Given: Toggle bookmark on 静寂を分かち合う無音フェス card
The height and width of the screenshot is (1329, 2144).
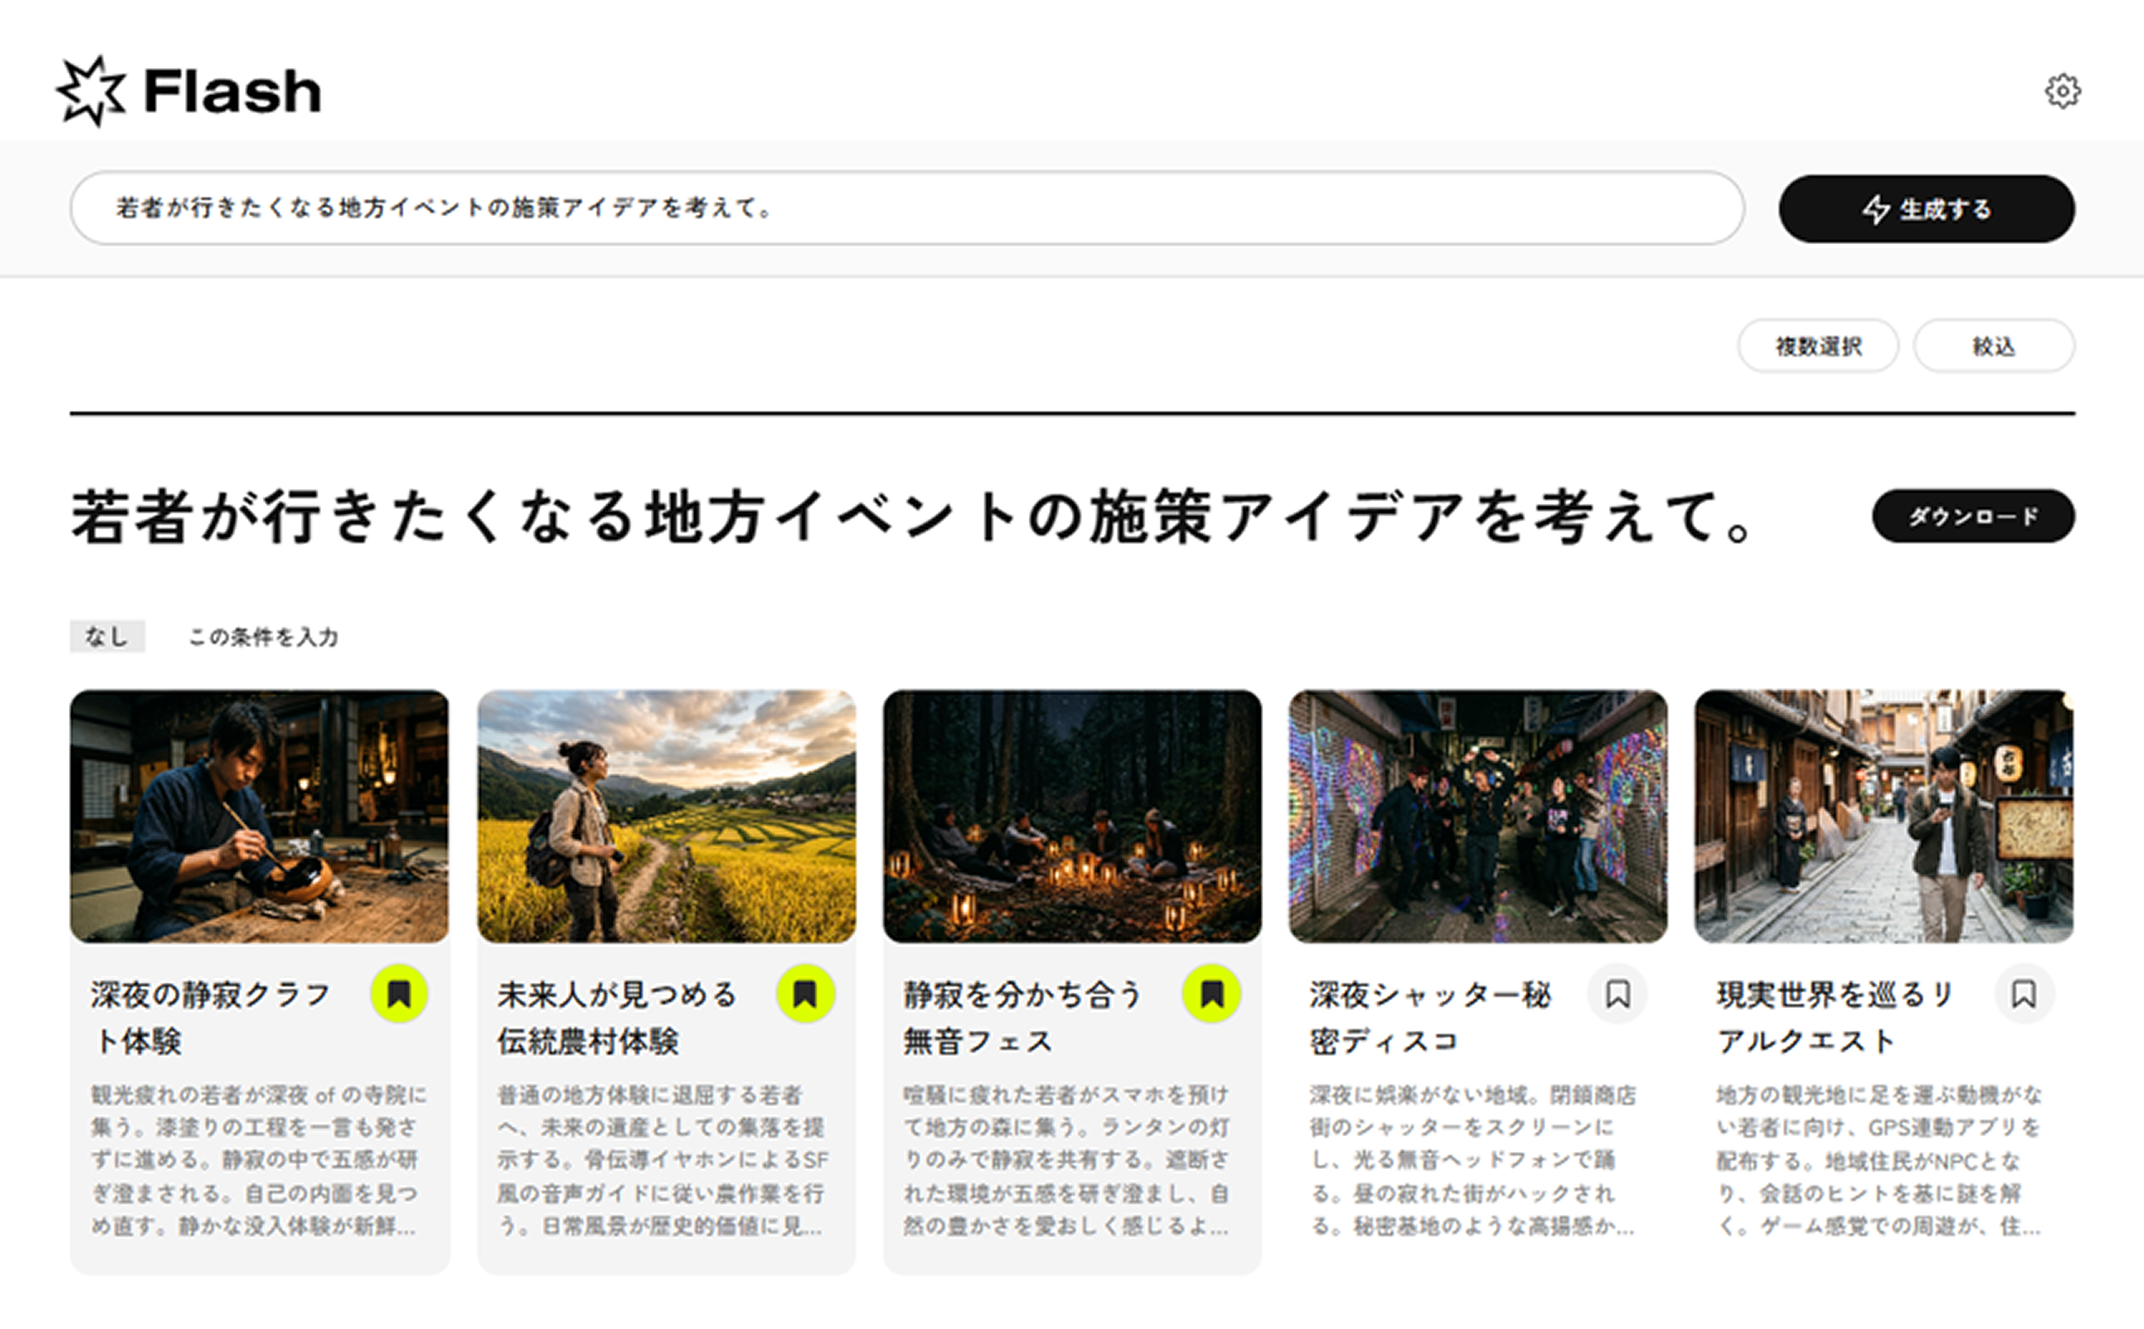Looking at the screenshot, I should click(x=1211, y=993).
